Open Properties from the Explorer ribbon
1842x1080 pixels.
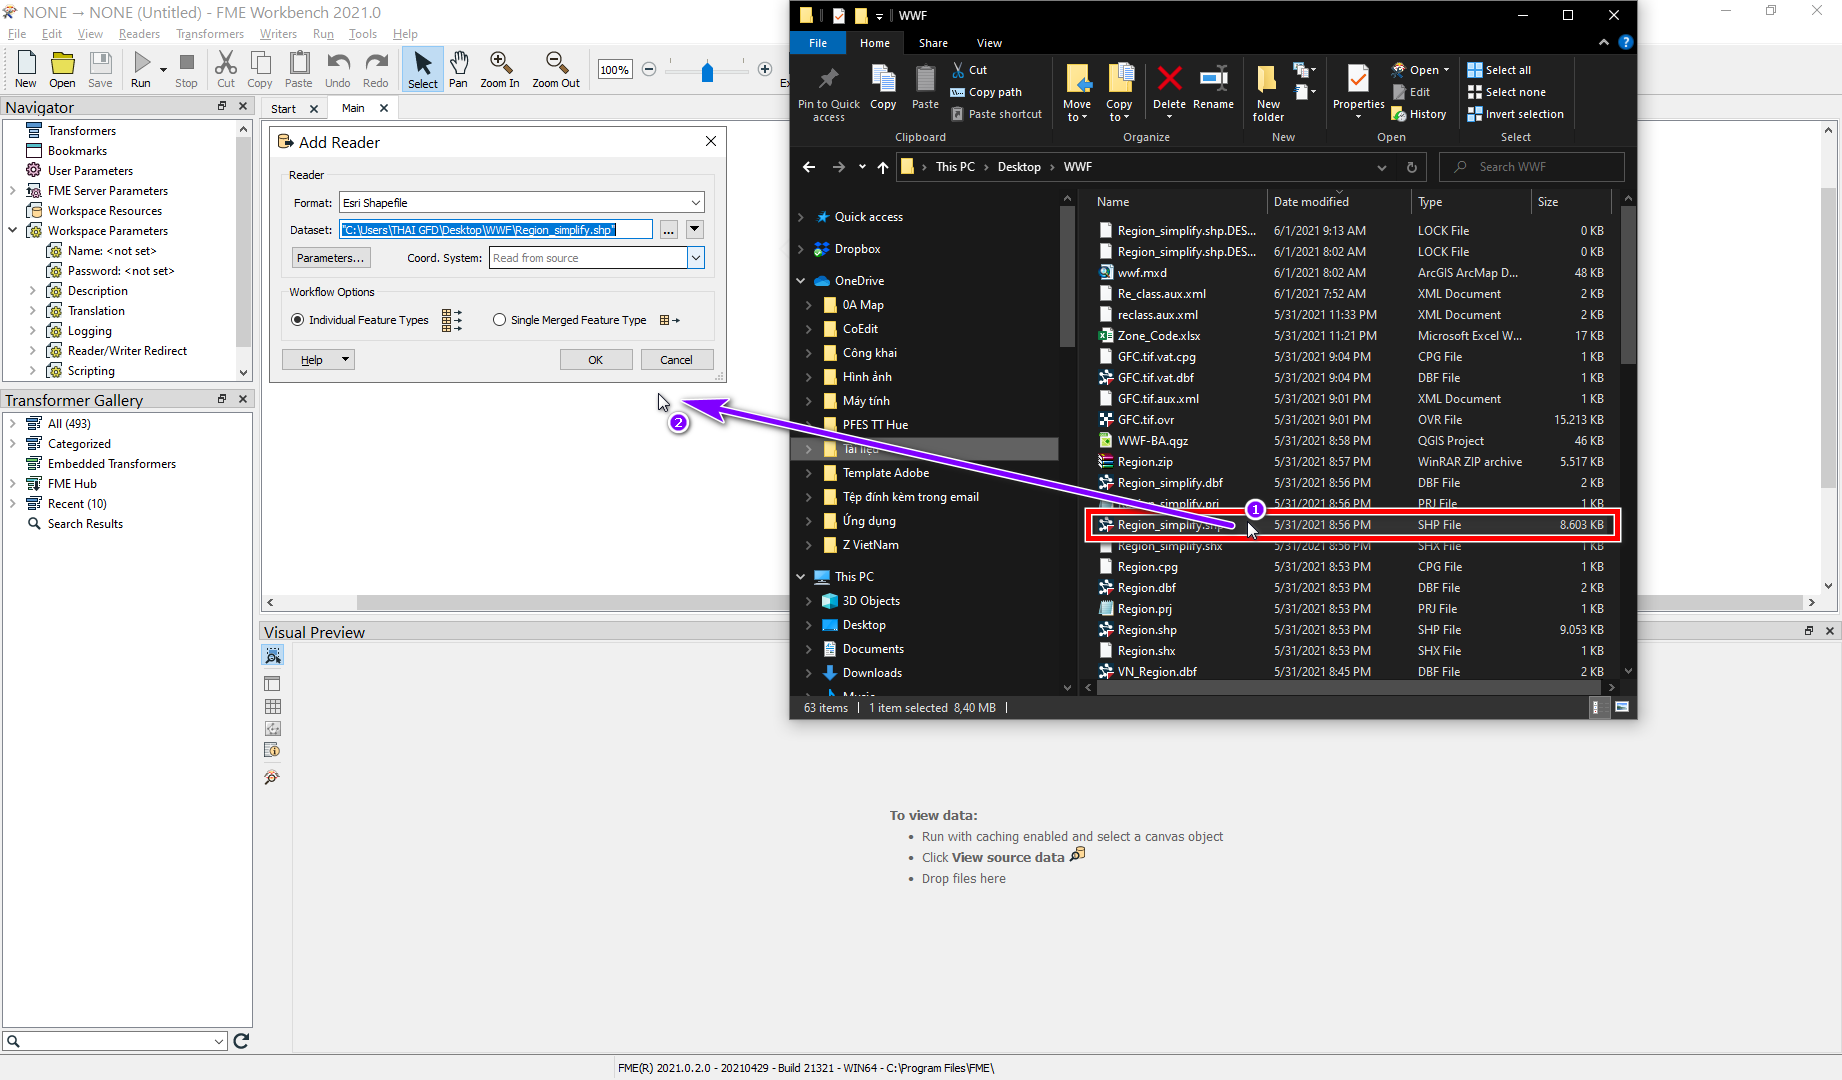[x=1358, y=90]
